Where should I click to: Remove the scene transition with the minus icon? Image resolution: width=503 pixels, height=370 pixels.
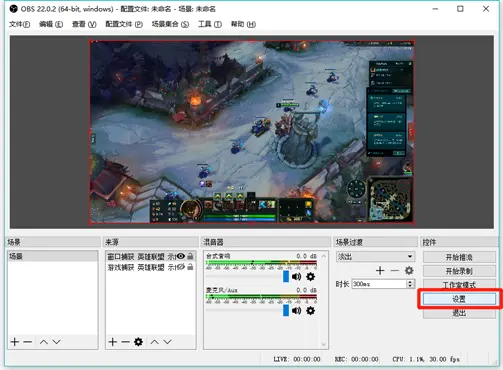coord(395,270)
